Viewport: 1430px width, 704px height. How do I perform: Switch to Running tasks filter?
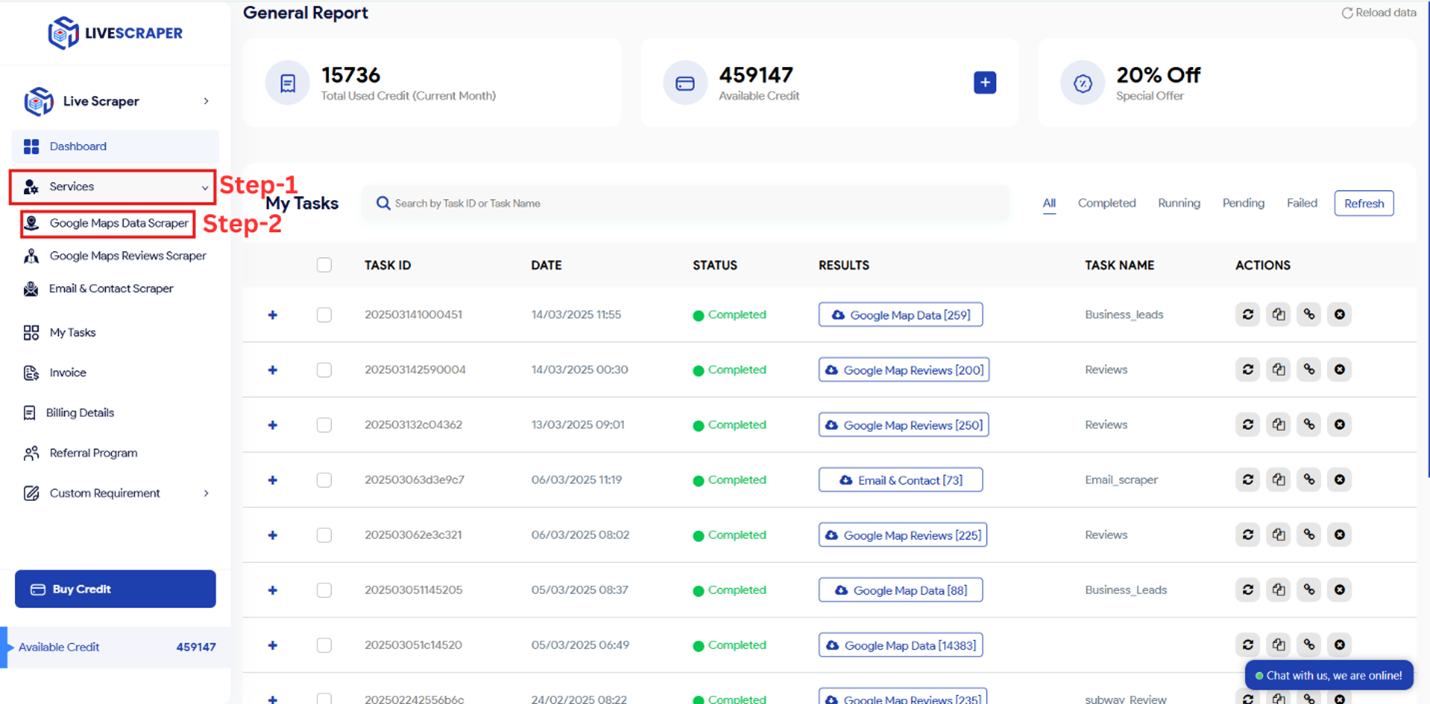click(x=1179, y=203)
